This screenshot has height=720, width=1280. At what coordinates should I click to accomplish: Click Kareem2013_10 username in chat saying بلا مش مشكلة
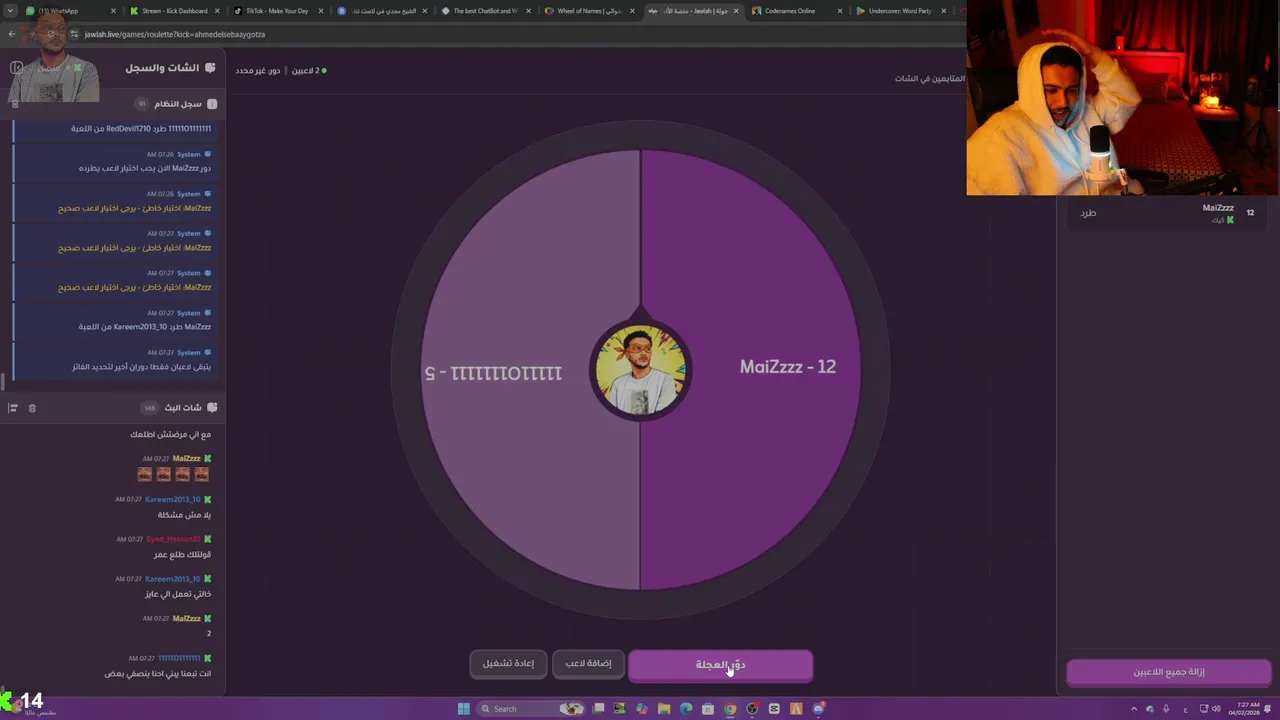pyautogui.click(x=172, y=499)
